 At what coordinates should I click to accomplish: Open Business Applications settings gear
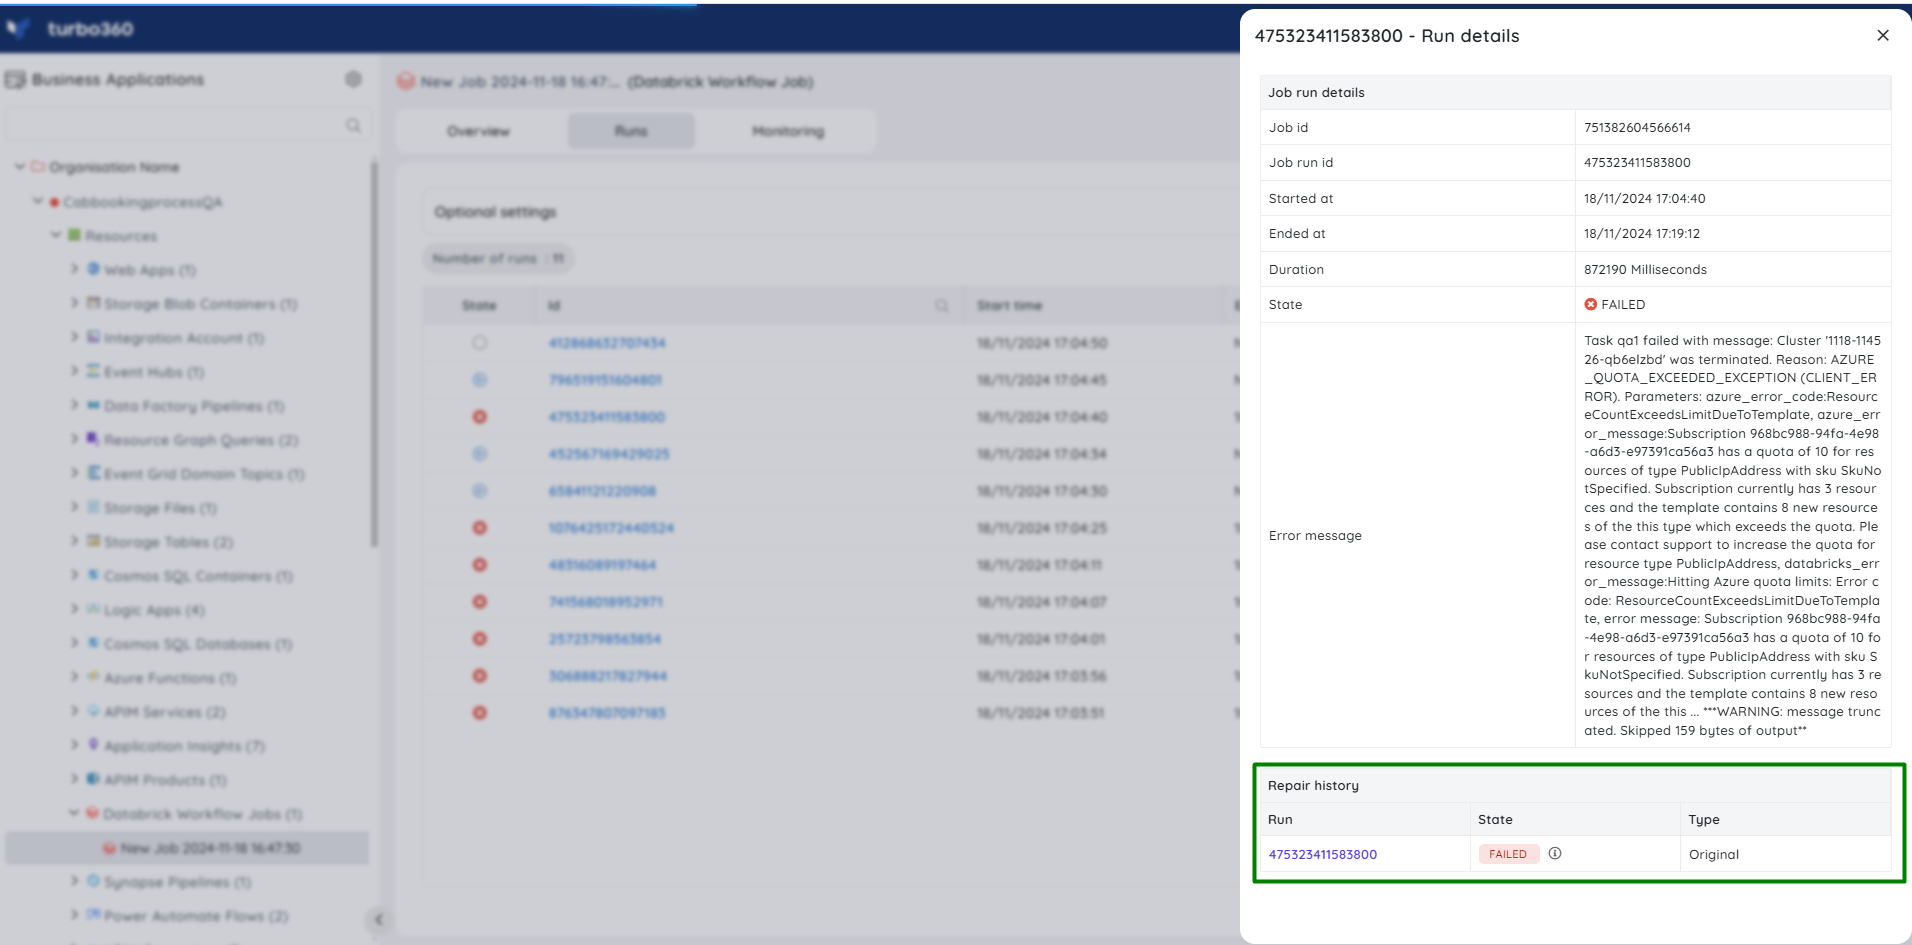353,79
